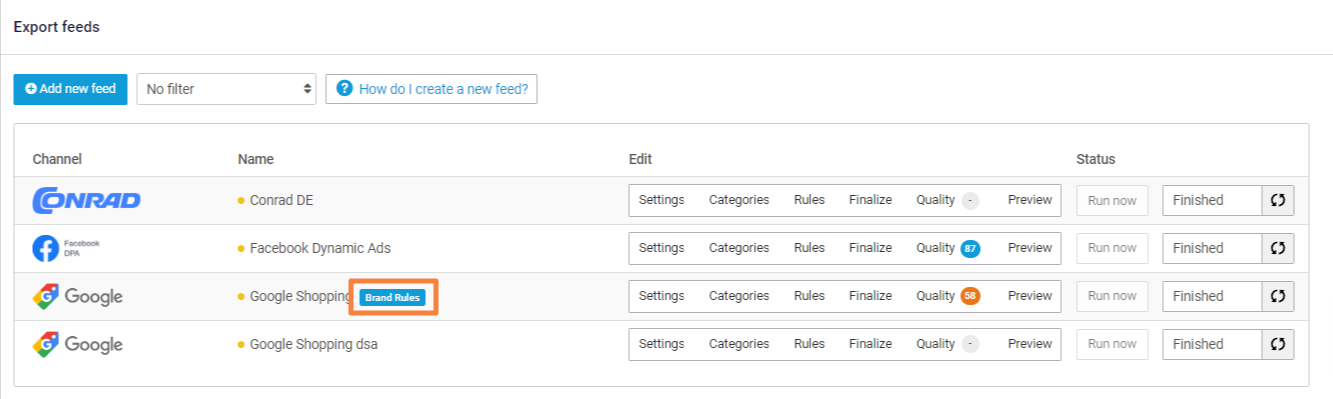Click the refresh icon for Google Shopping dsa

1278,344
